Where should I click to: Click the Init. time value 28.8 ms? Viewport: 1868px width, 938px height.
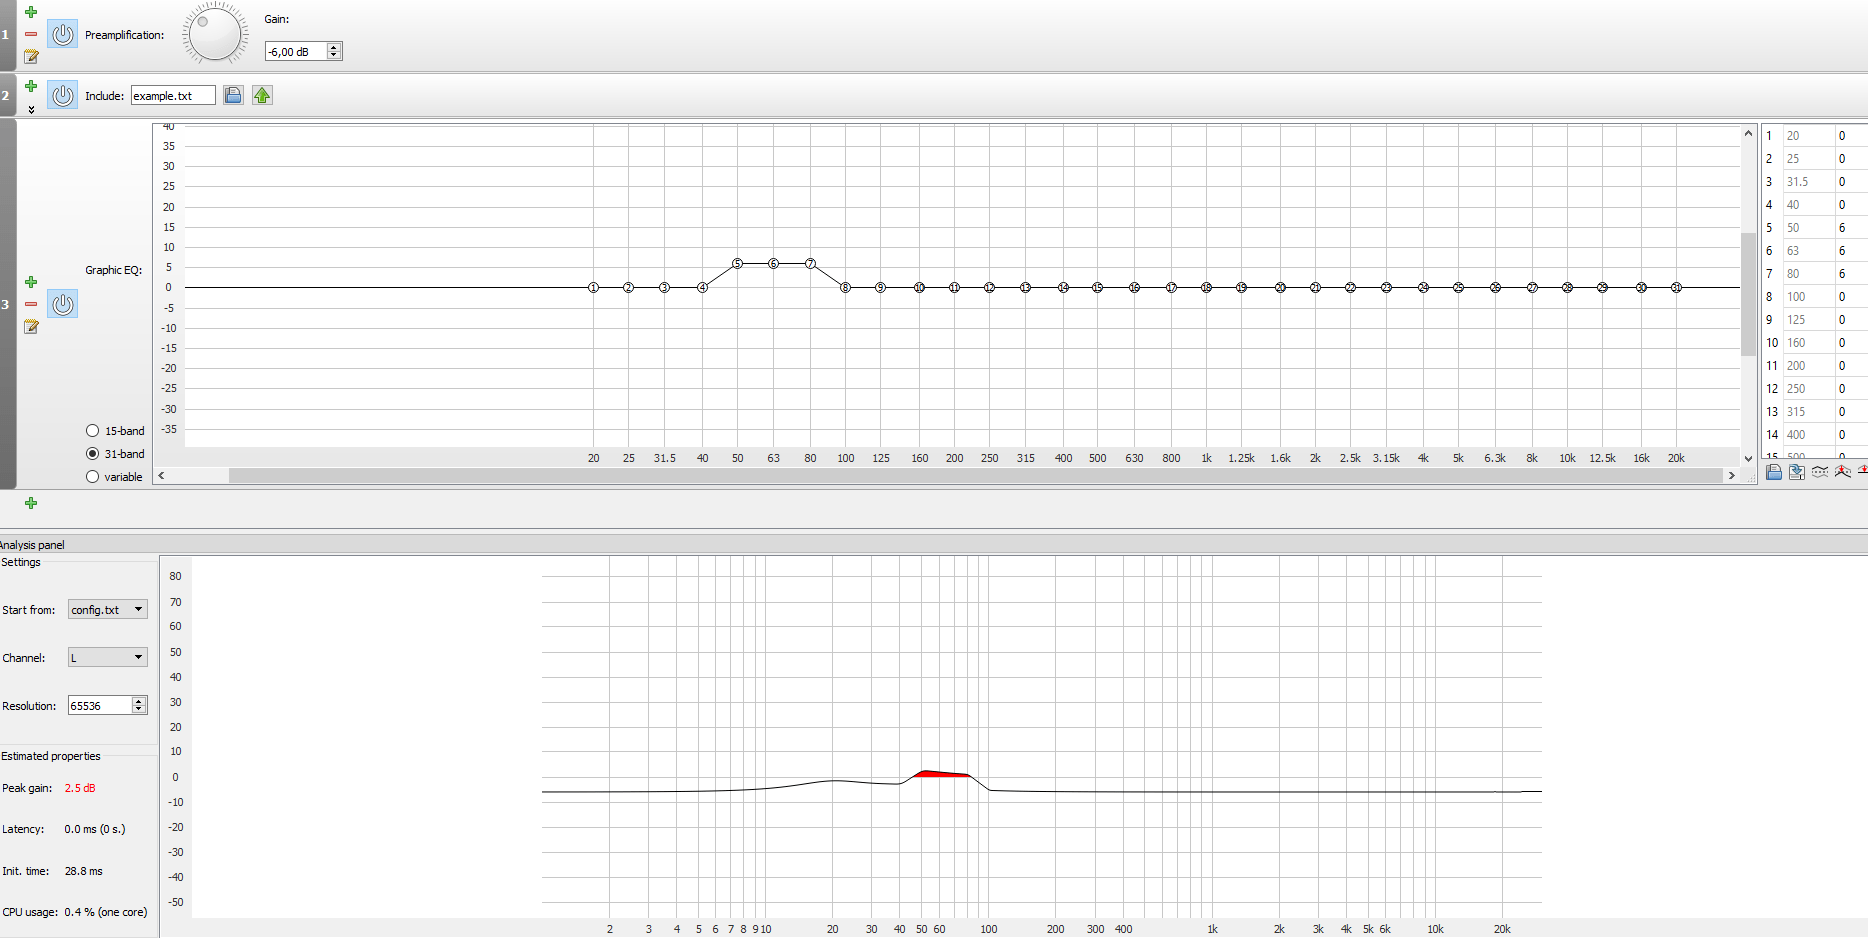pyautogui.click(x=84, y=871)
